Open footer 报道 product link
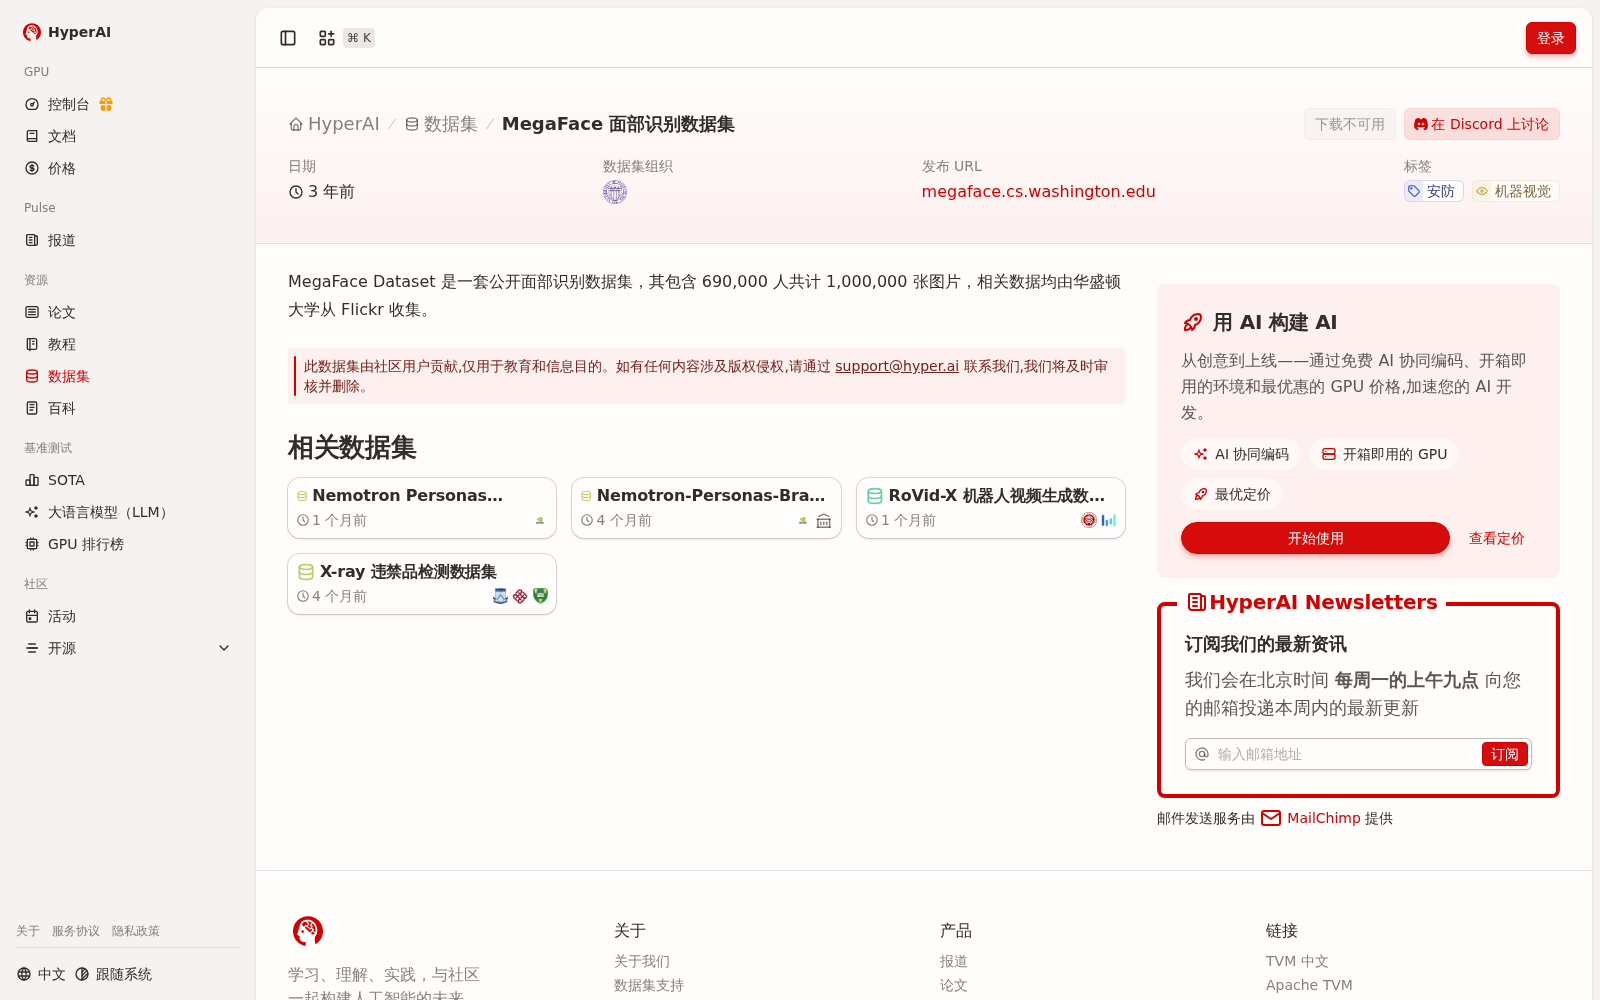The width and height of the screenshot is (1600, 1000). pos(954,961)
